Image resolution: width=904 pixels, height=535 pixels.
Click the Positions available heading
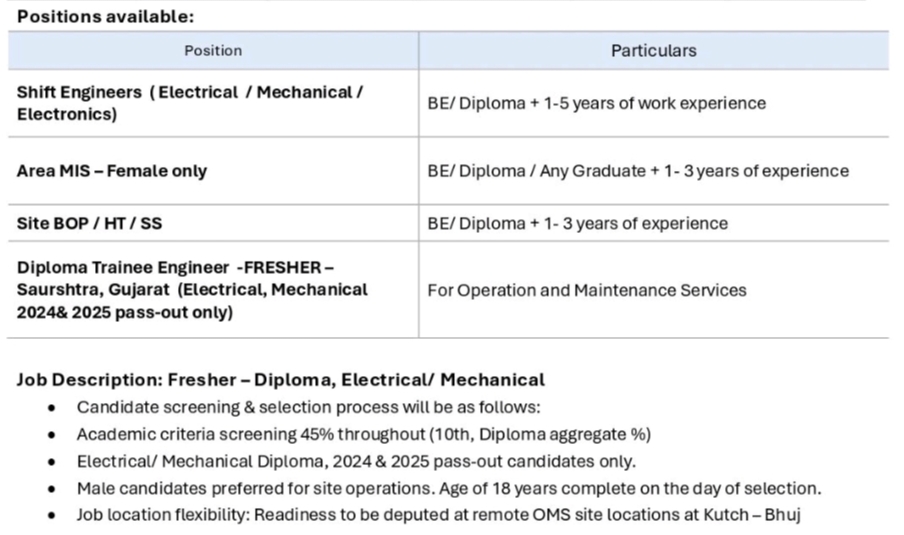tap(106, 17)
